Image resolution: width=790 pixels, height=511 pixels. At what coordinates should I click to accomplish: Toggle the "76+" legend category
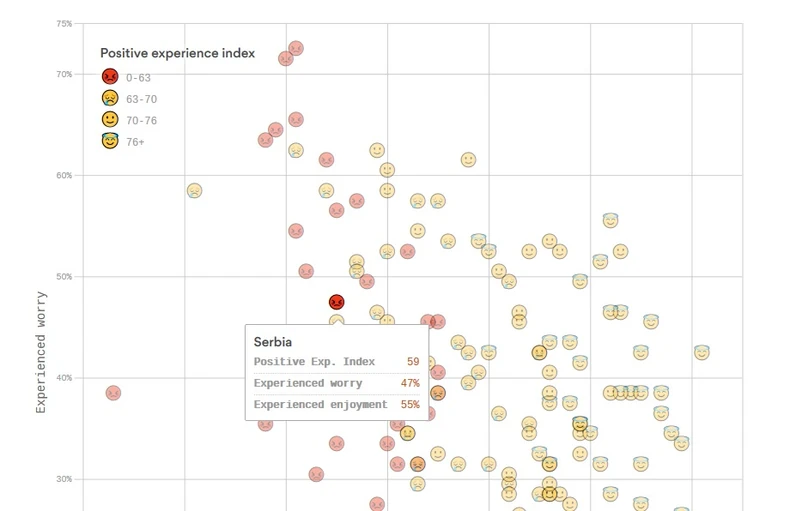coord(135,143)
